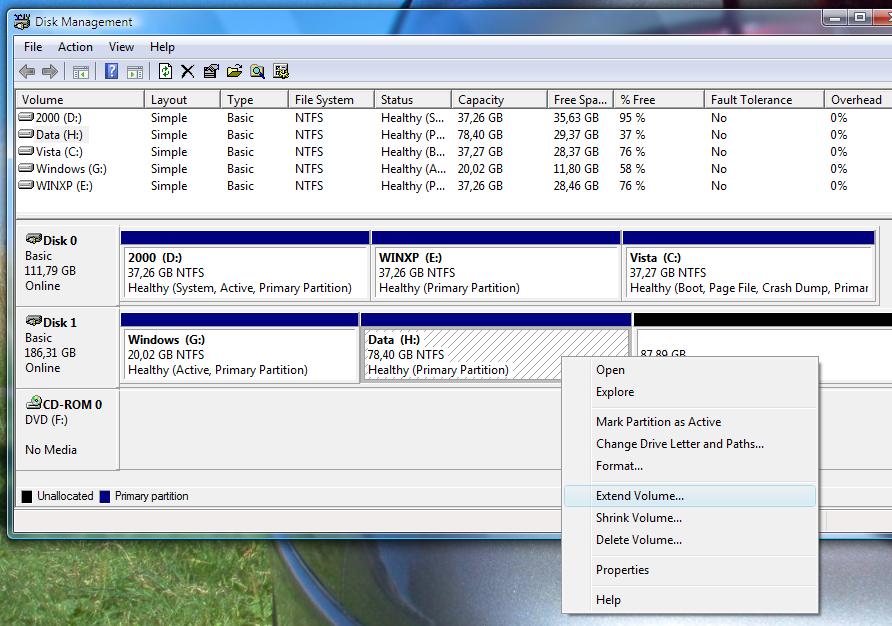Click the drive icon for Windows (G:)
Image resolution: width=892 pixels, height=626 pixels.
pyautogui.click(x=26, y=168)
